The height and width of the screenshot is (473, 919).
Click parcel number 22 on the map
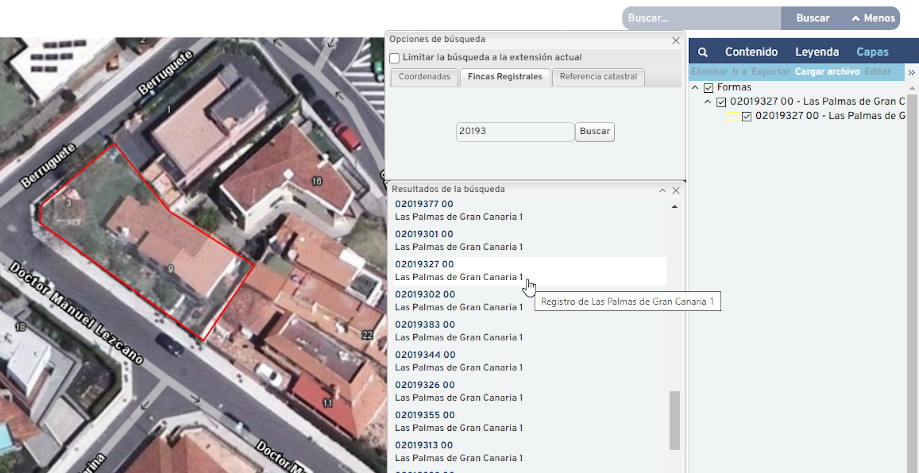(x=367, y=335)
